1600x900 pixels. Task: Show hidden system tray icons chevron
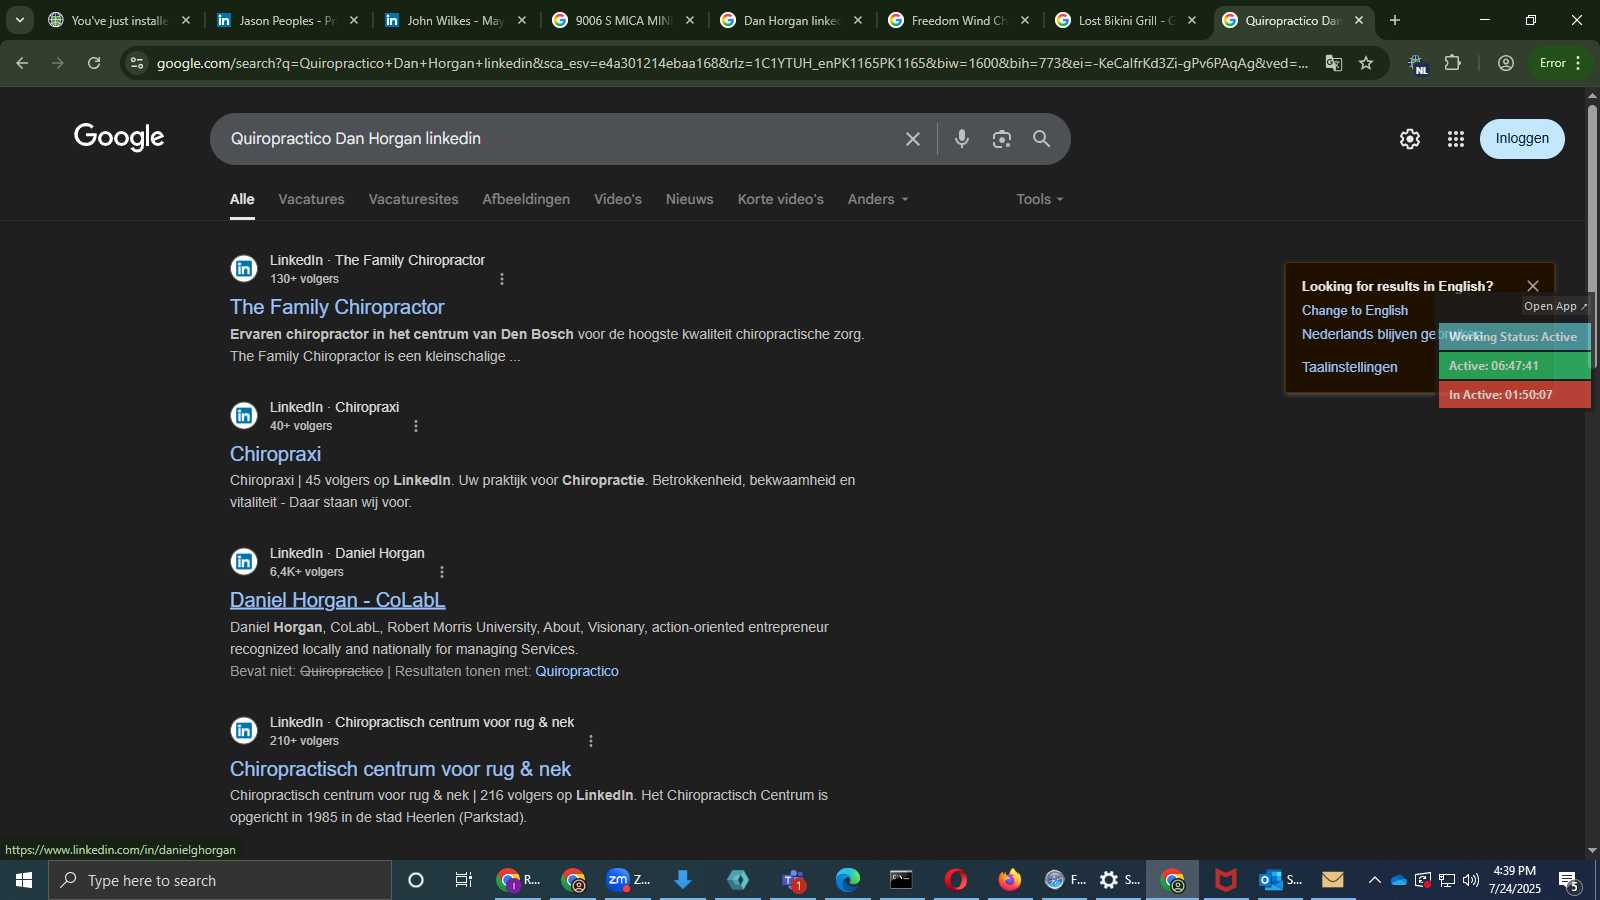[1375, 880]
